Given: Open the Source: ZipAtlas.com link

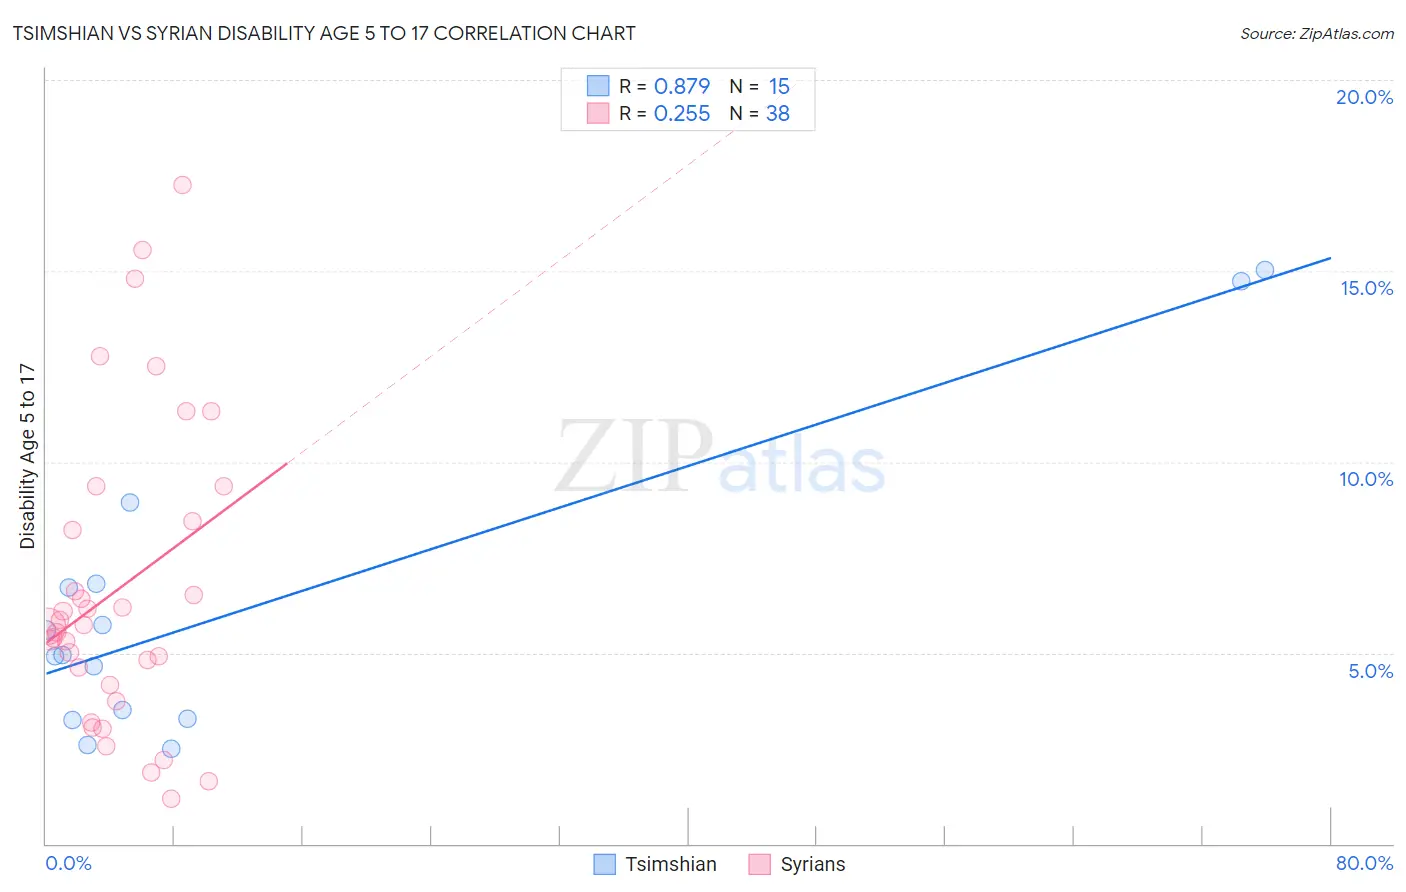Looking at the screenshot, I should [1317, 33].
